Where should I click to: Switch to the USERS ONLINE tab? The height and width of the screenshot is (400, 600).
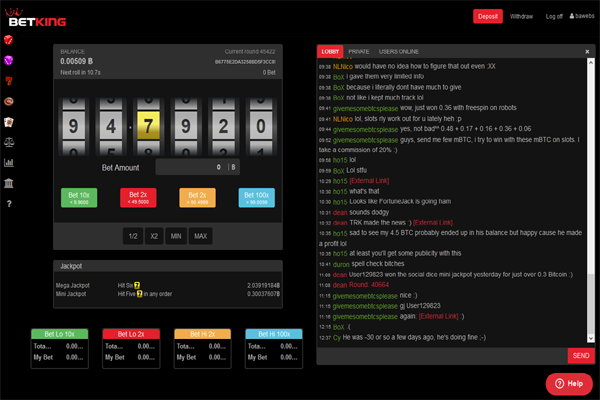(x=398, y=52)
